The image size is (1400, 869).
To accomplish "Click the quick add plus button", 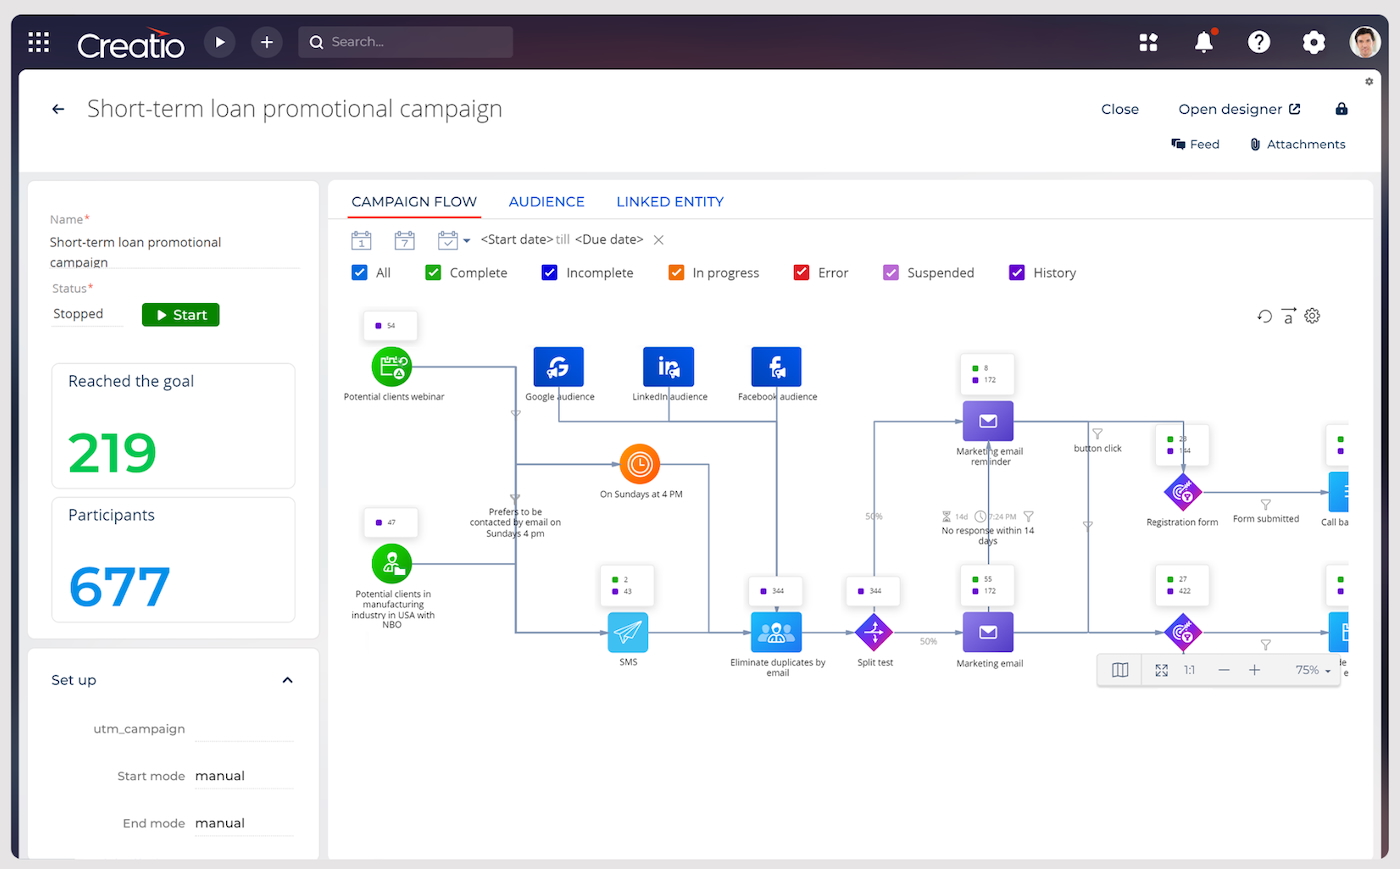I will point(266,42).
